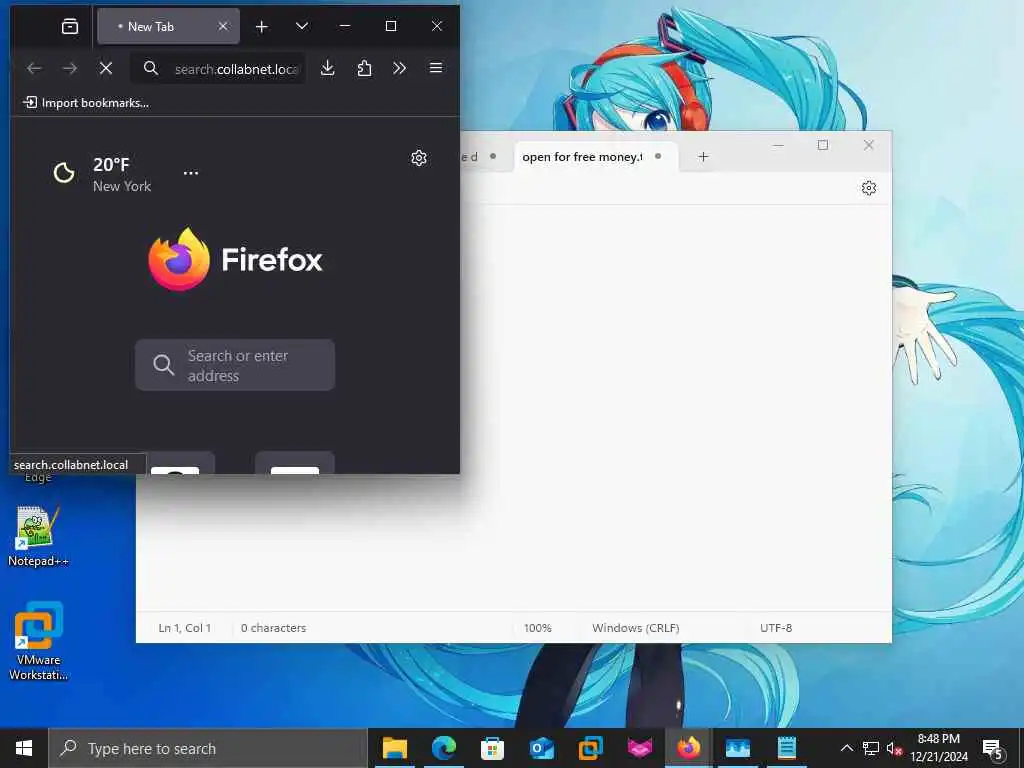Screen dimensions: 1024x768
Task: Select the VMware Workstation desktop shortcut
Action: (x=38, y=641)
